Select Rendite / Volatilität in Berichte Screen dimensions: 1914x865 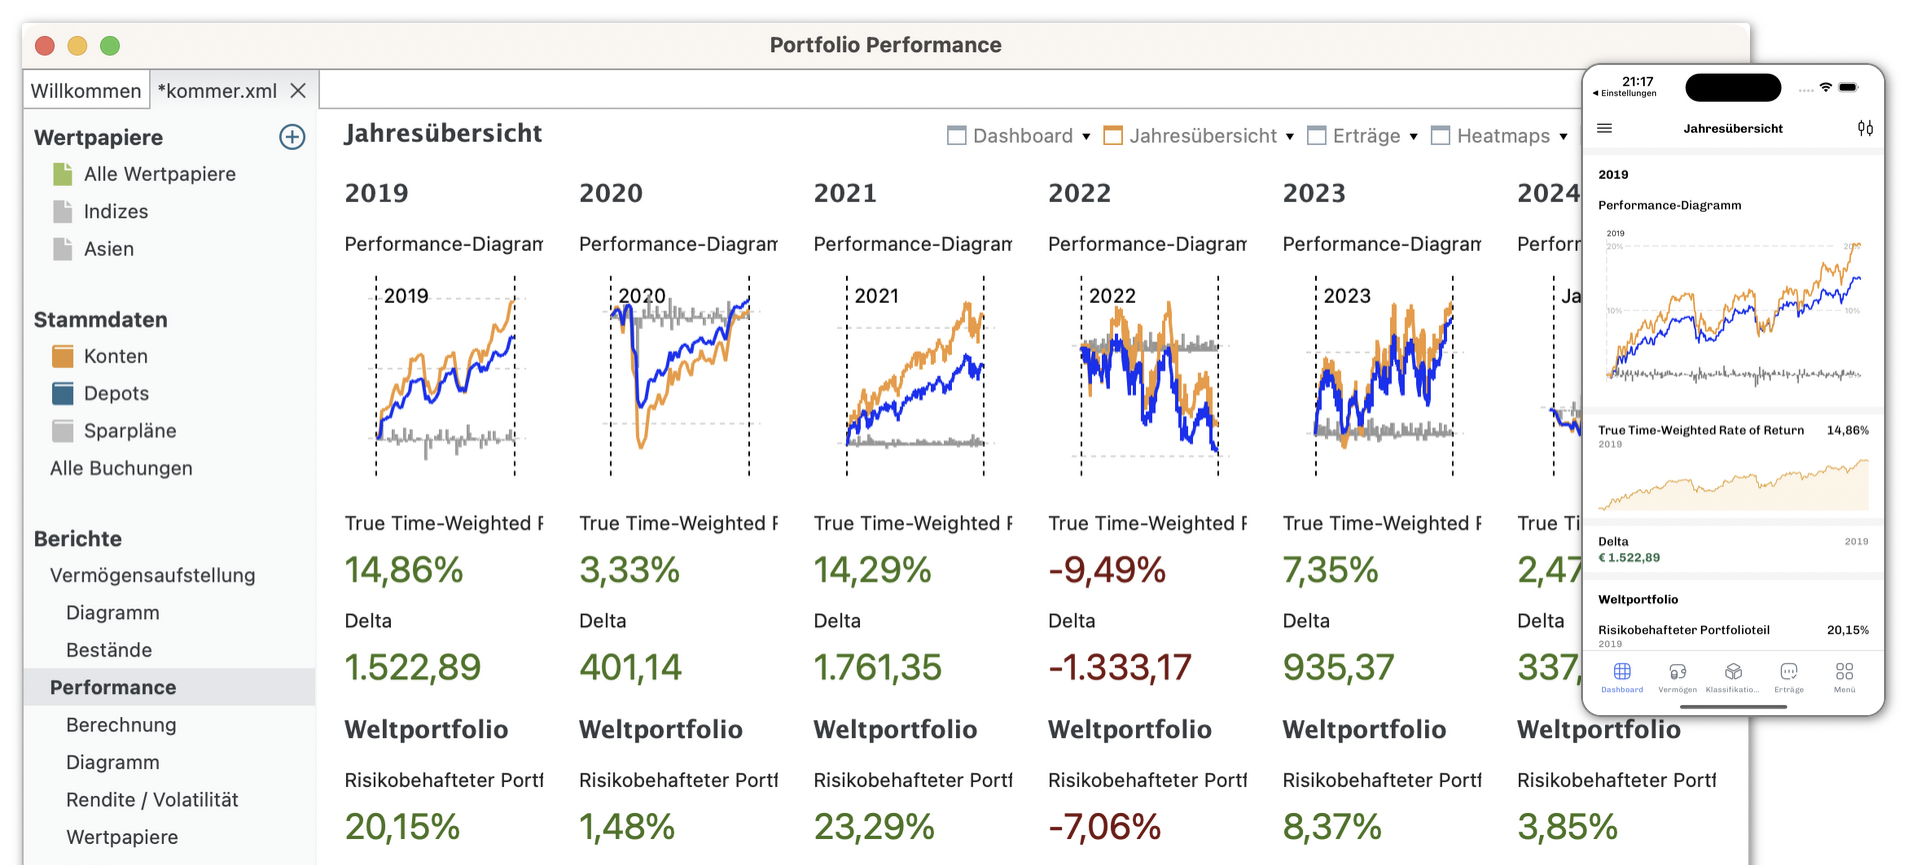click(x=152, y=800)
